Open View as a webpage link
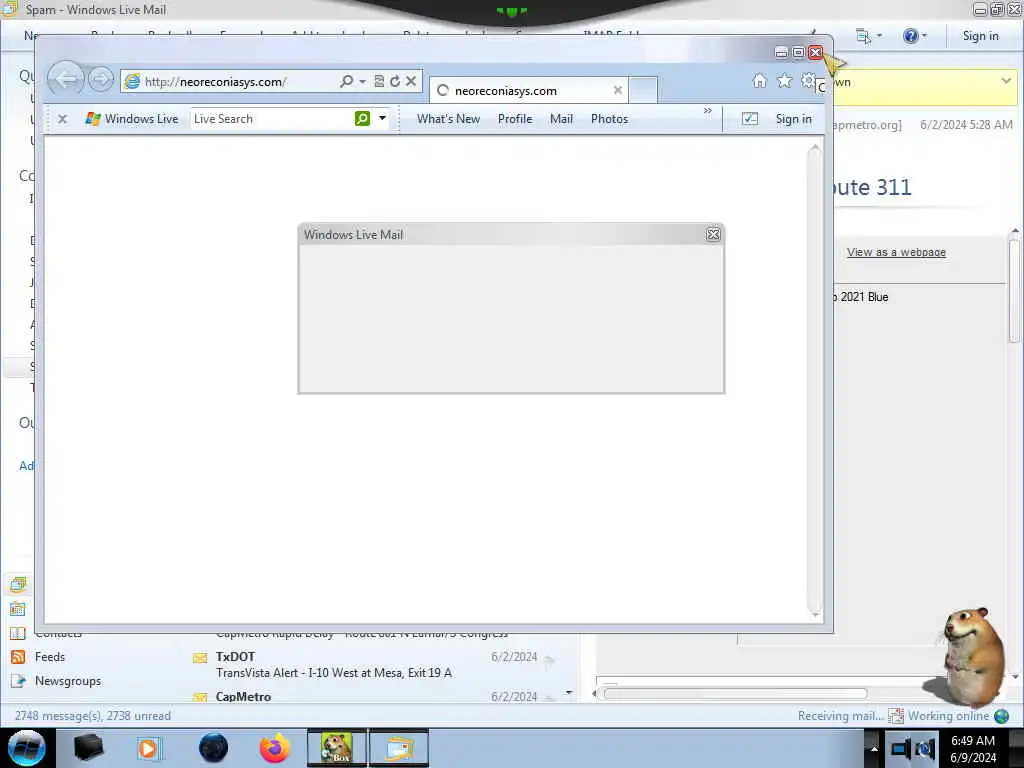Viewport: 1024px width, 768px height. 896,252
